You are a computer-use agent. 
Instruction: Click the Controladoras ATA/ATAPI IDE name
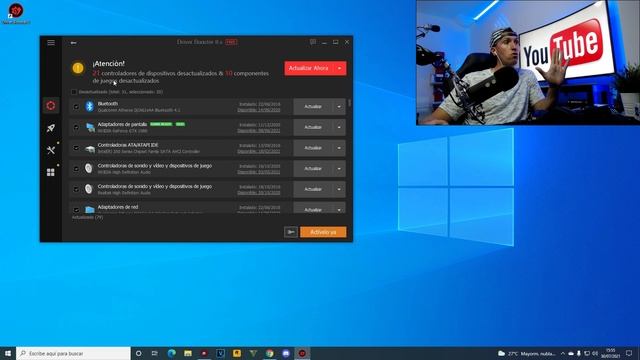[128, 145]
